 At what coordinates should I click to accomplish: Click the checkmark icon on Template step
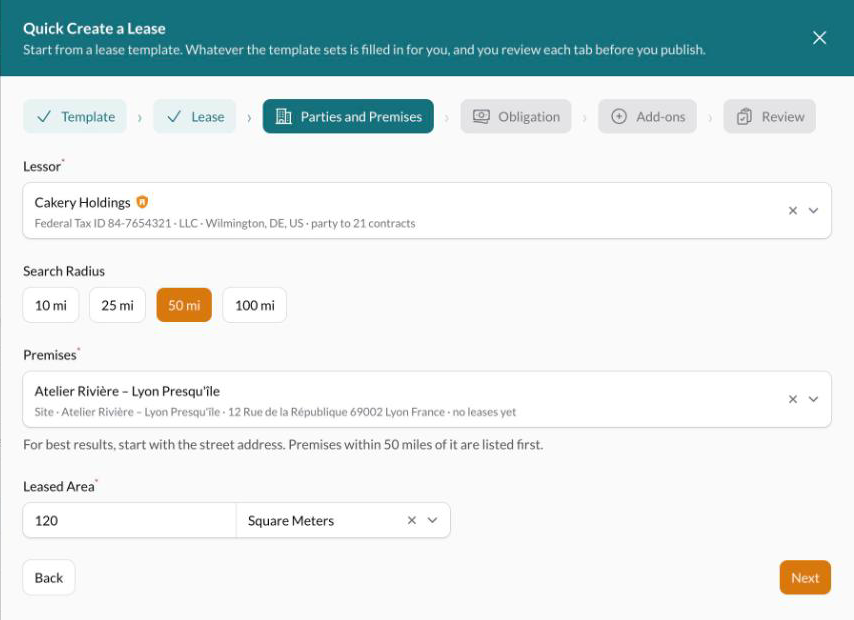[x=44, y=117]
